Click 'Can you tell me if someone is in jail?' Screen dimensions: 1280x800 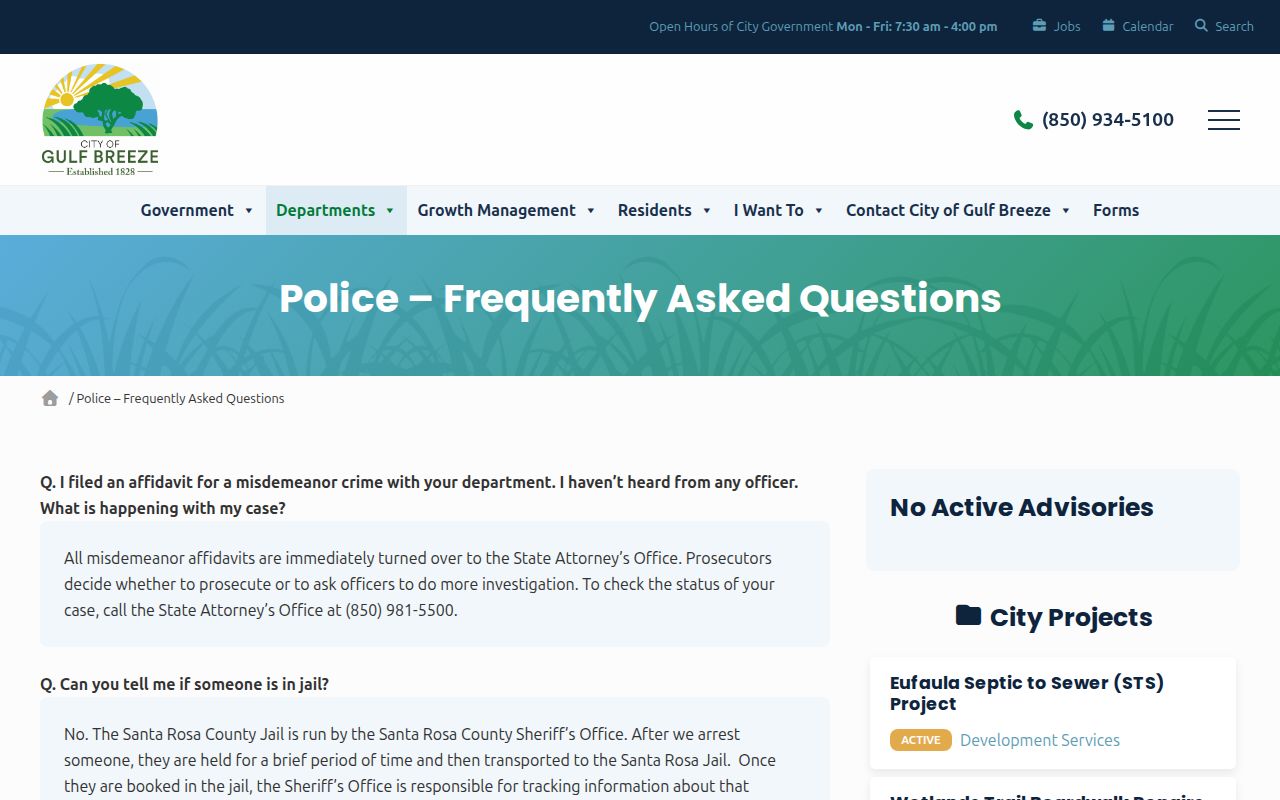(x=184, y=684)
